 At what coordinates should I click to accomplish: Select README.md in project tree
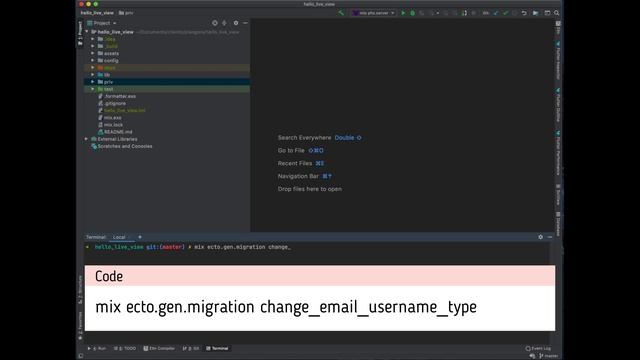tap(115, 132)
